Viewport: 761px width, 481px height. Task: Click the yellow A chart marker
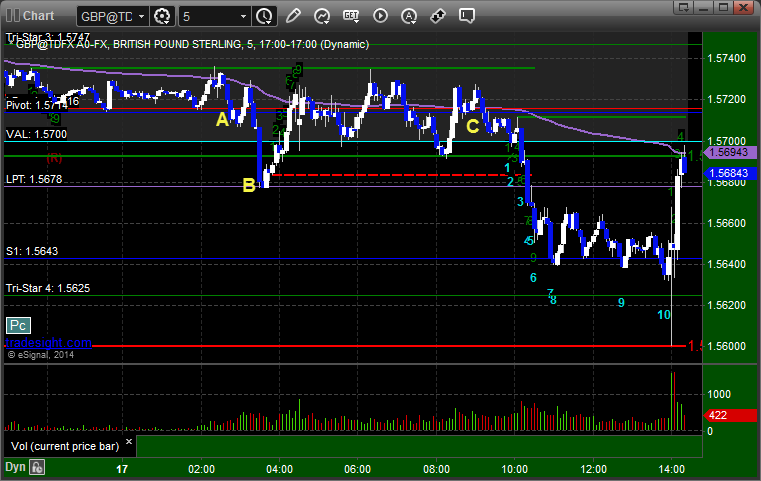(x=222, y=119)
